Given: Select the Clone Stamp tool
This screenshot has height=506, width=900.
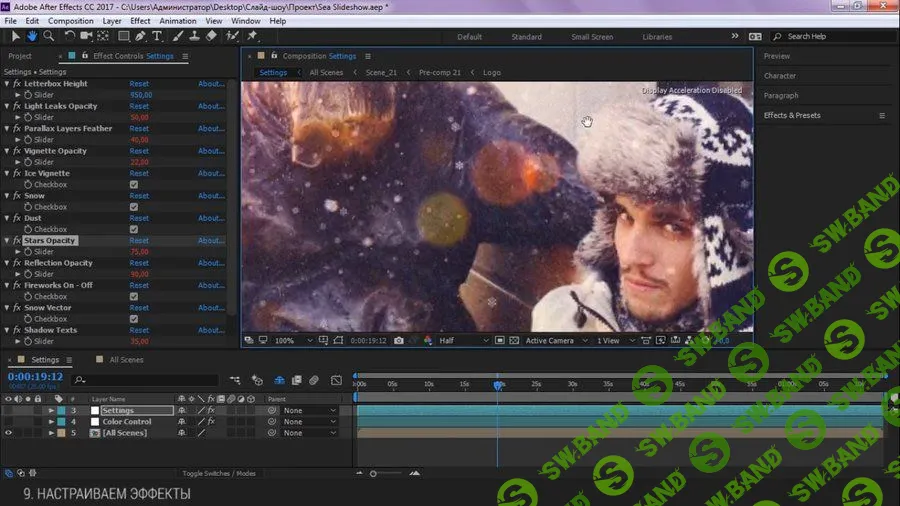Looking at the screenshot, I should (195, 36).
